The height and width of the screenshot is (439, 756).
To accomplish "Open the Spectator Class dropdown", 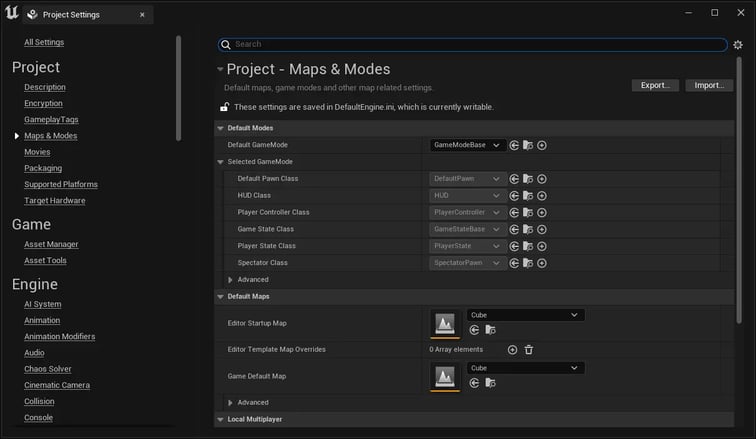I will coord(468,263).
